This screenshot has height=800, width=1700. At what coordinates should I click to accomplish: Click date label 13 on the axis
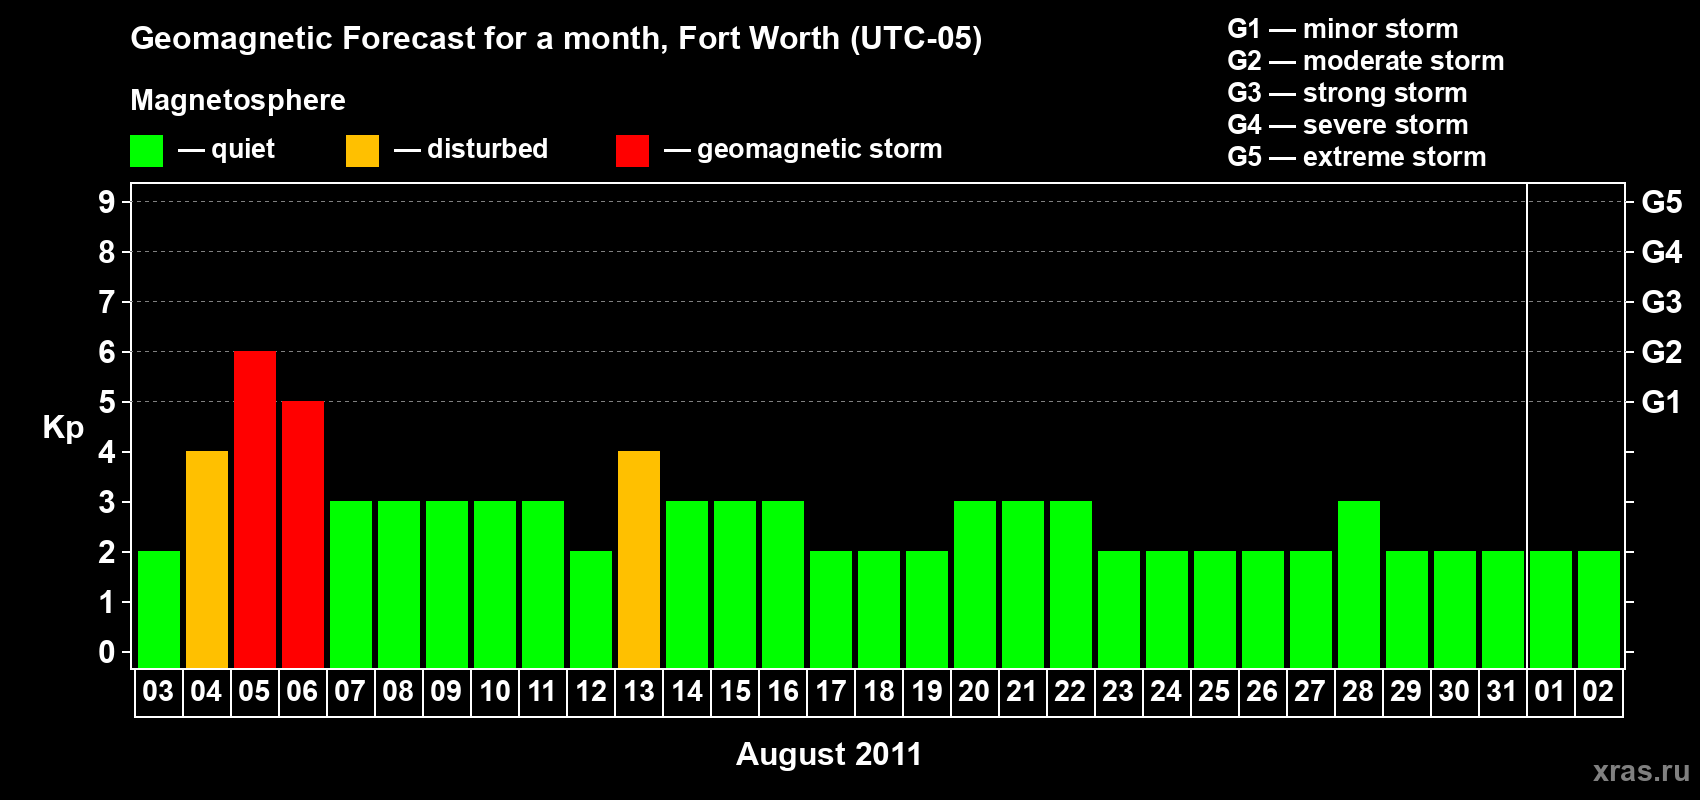pos(638,691)
